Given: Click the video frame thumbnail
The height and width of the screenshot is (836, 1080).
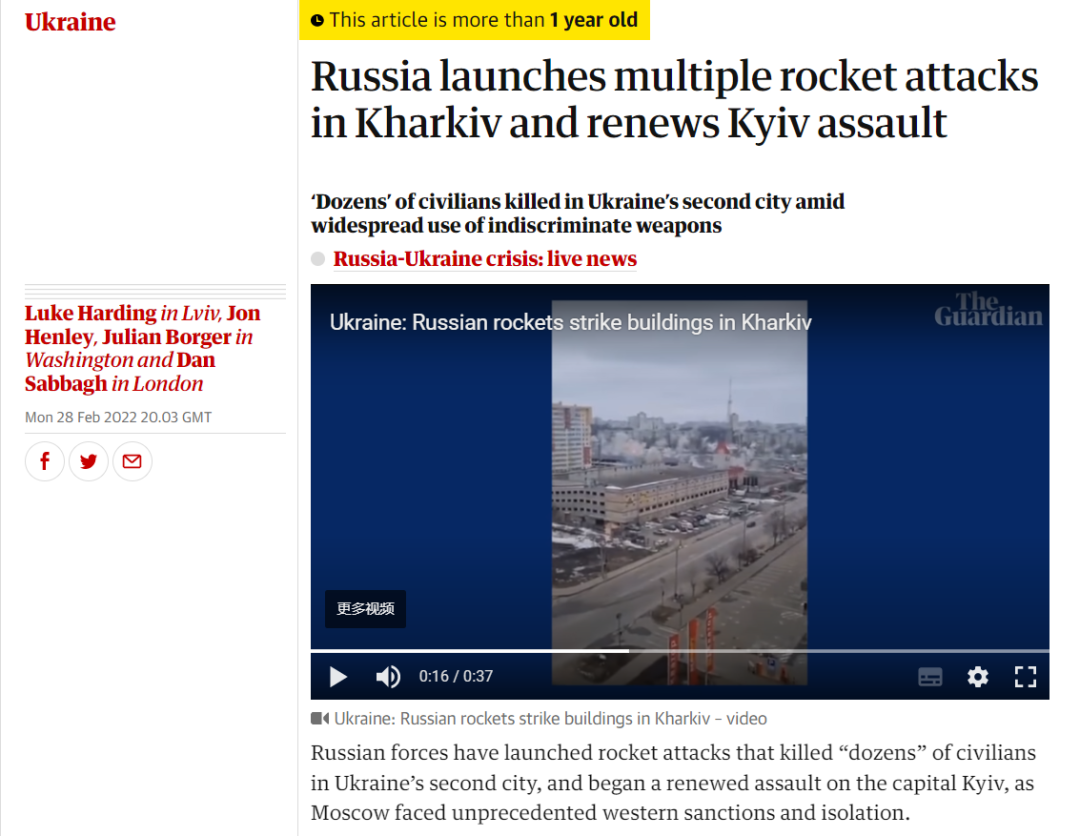Looking at the screenshot, I should coord(679,492).
